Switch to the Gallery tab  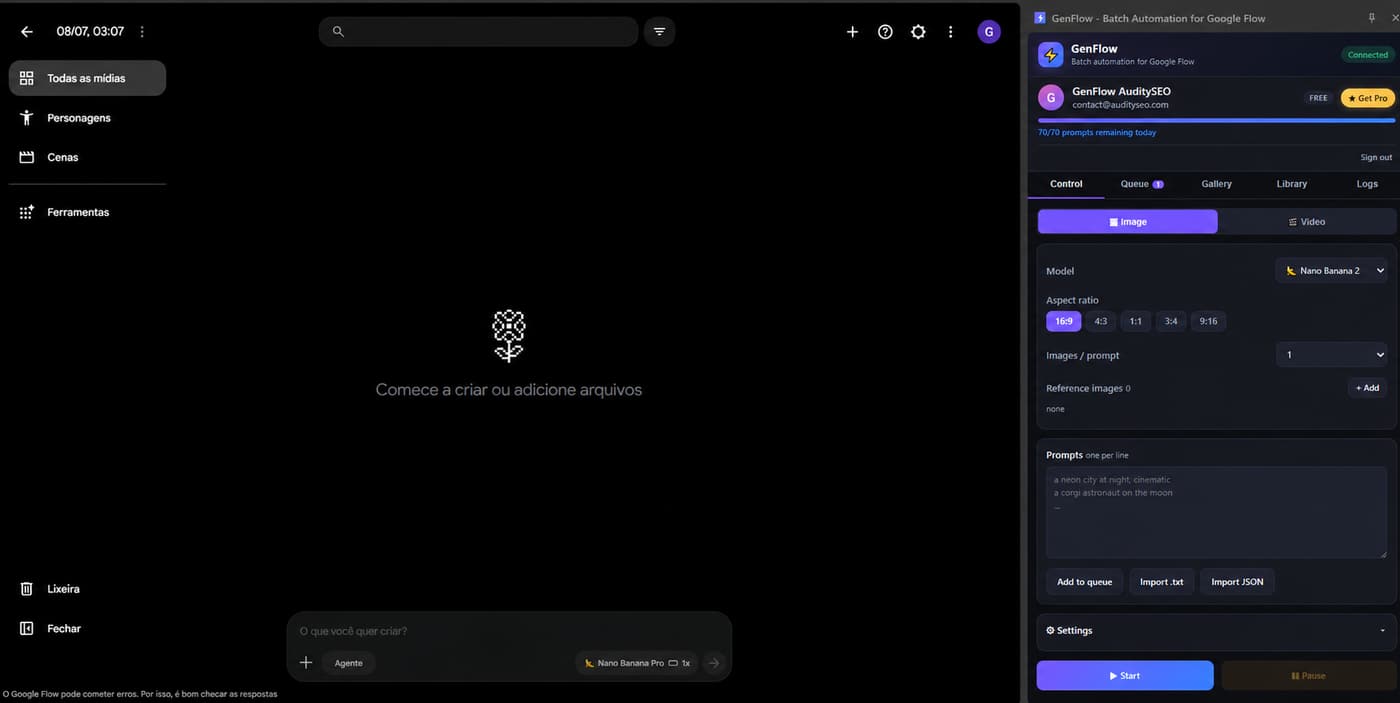coord(1216,184)
